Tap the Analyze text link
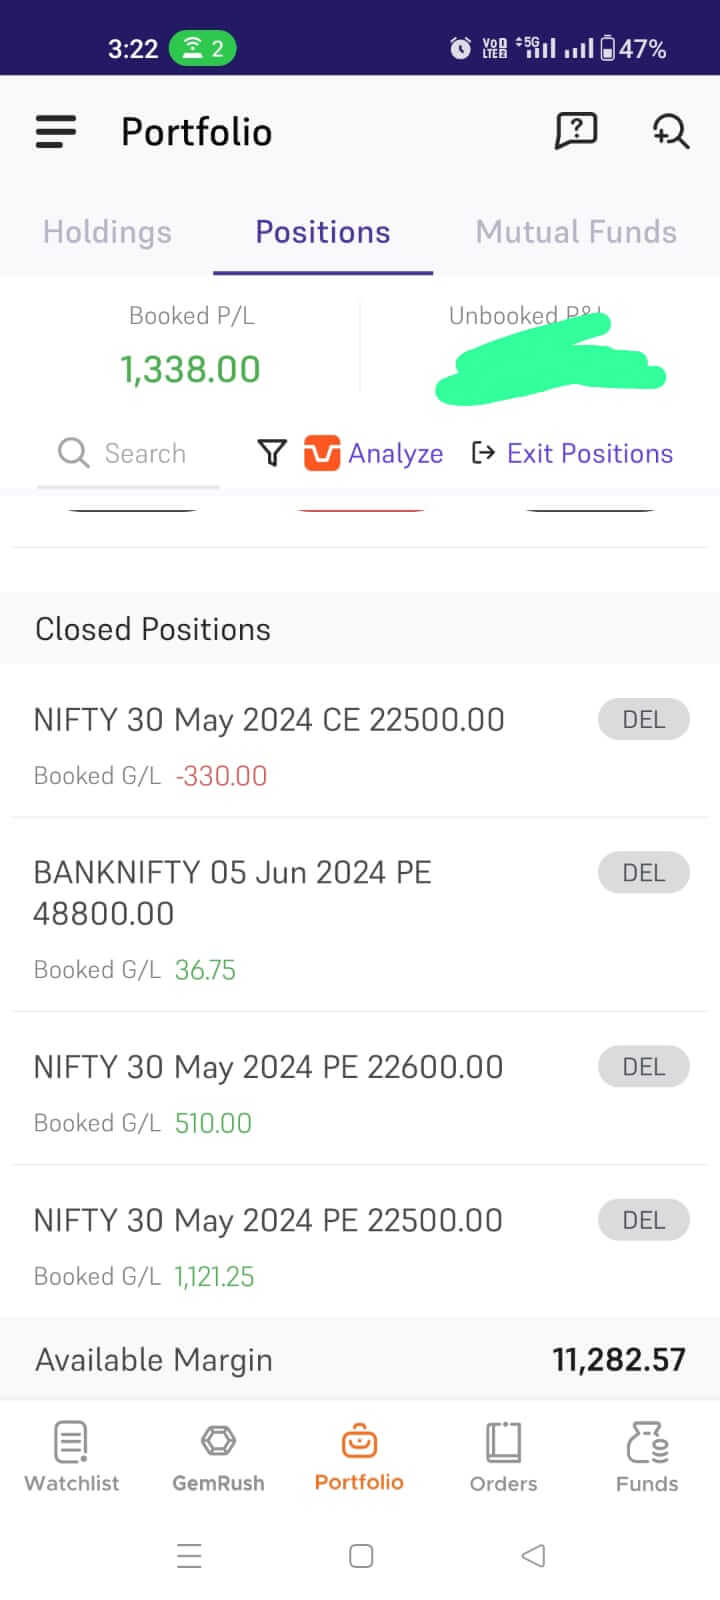The image size is (720, 1600). (x=396, y=453)
